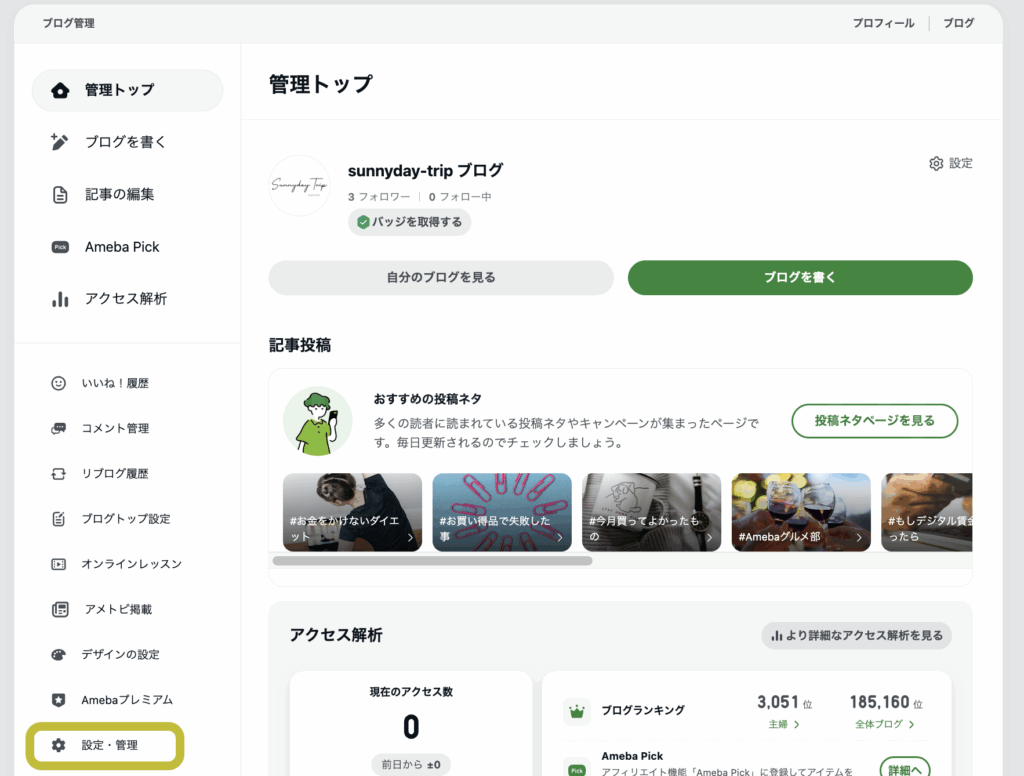Open Amebaプレミアム in the sidebar
Screen dimensions: 1024x776
pyautogui.click(x=127, y=700)
